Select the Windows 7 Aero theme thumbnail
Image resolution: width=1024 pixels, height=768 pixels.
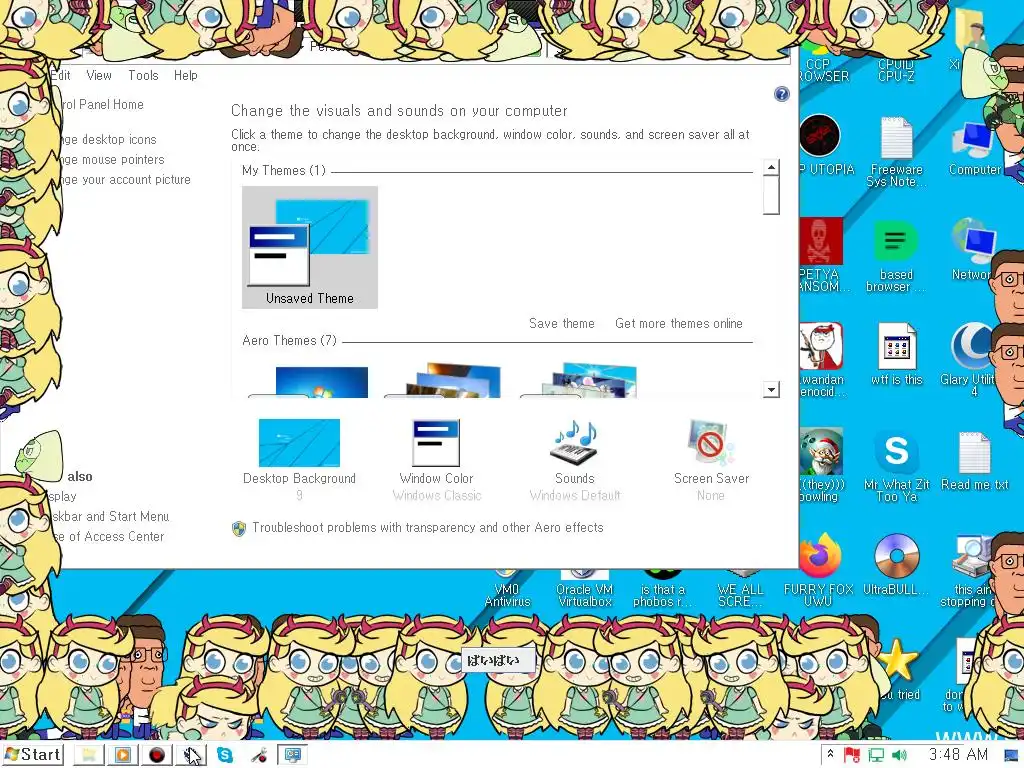pyautogui.click(x=310, y=381)
